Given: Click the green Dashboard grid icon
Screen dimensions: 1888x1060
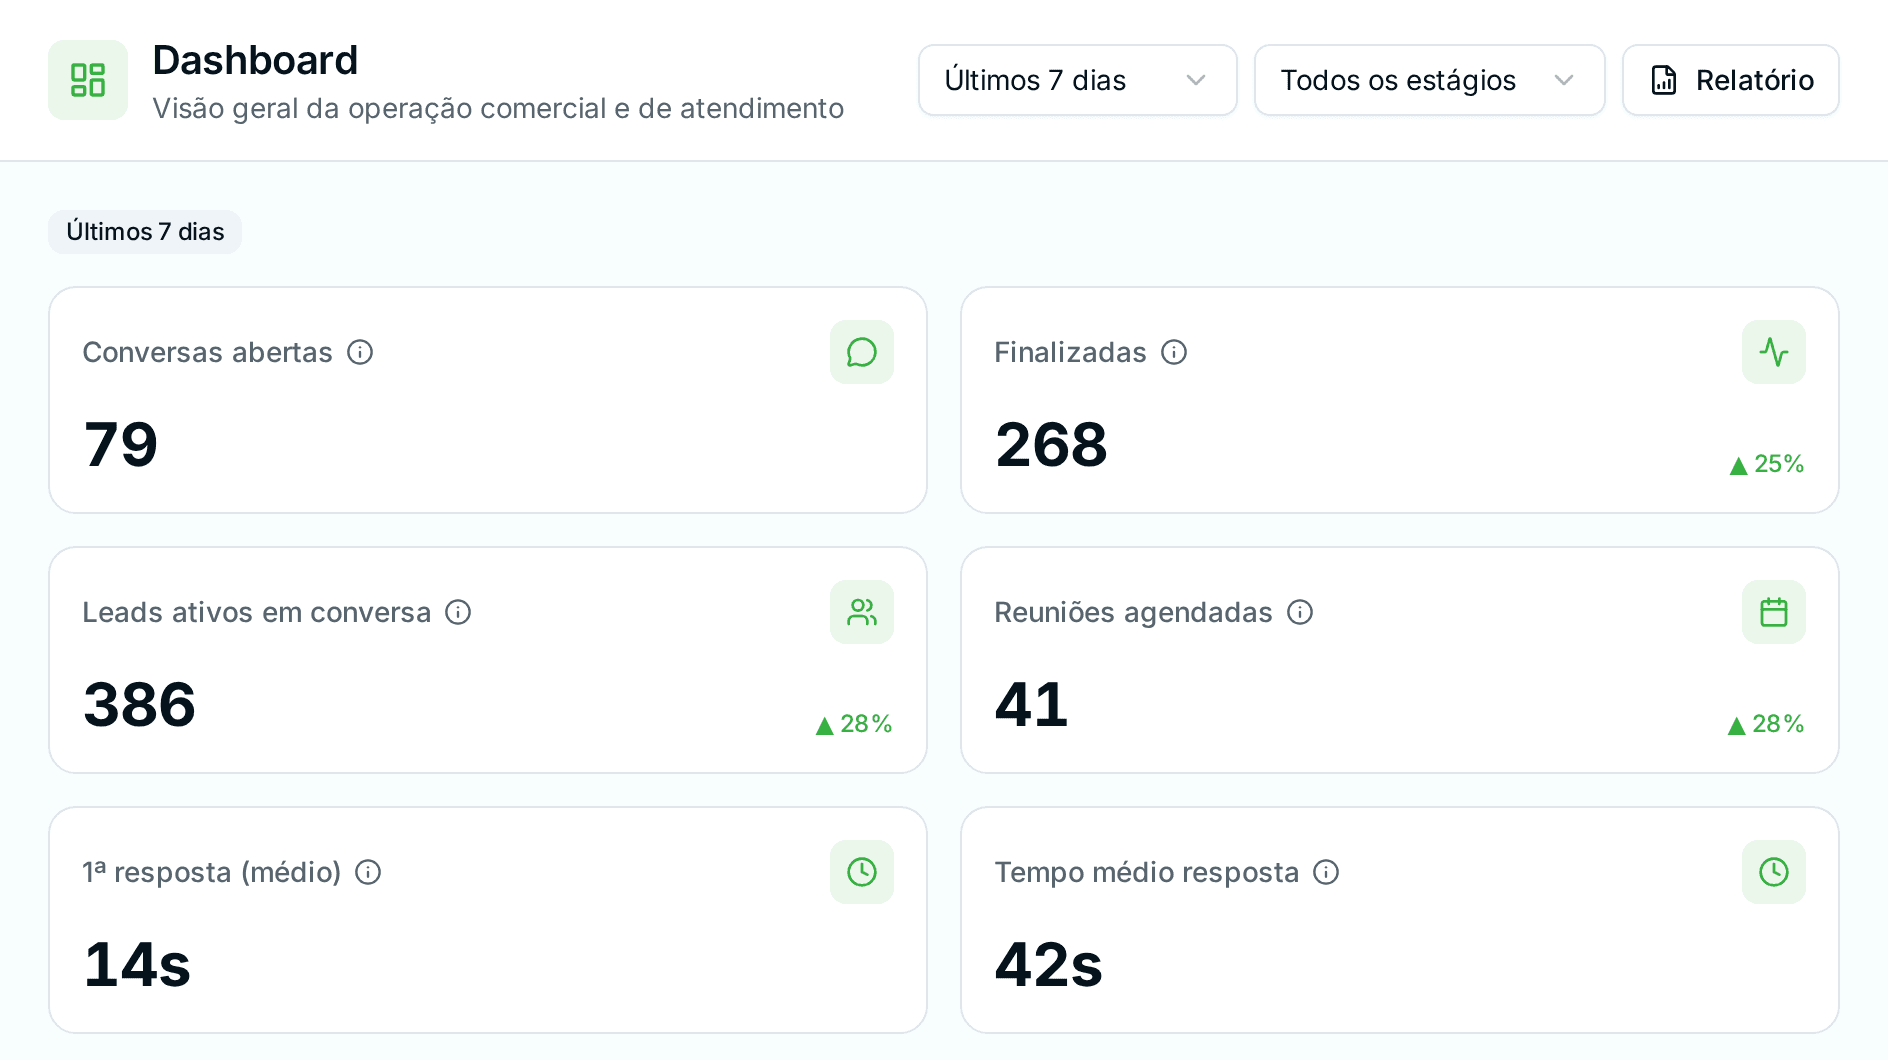Looking at the screenshot, I should point(88,80).
